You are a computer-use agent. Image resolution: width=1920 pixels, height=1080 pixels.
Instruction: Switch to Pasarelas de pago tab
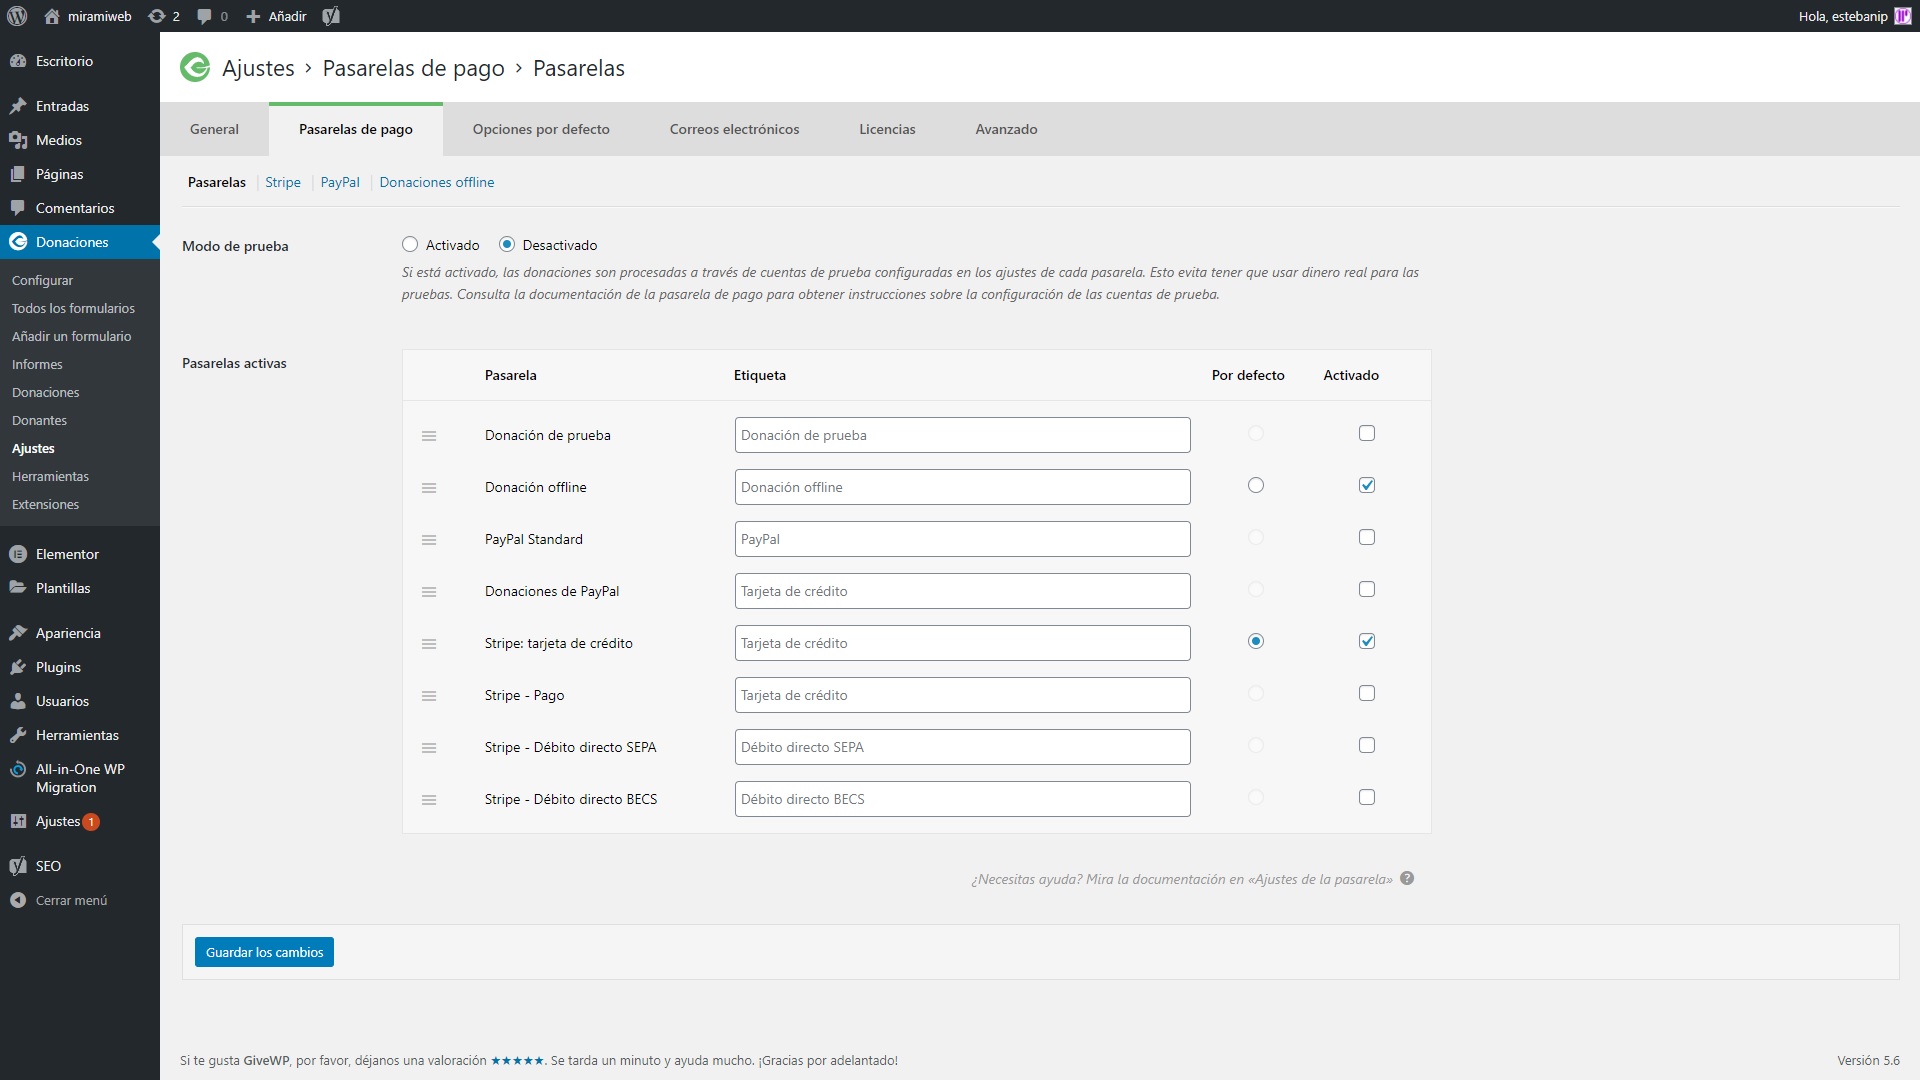(x=356, y=129)
